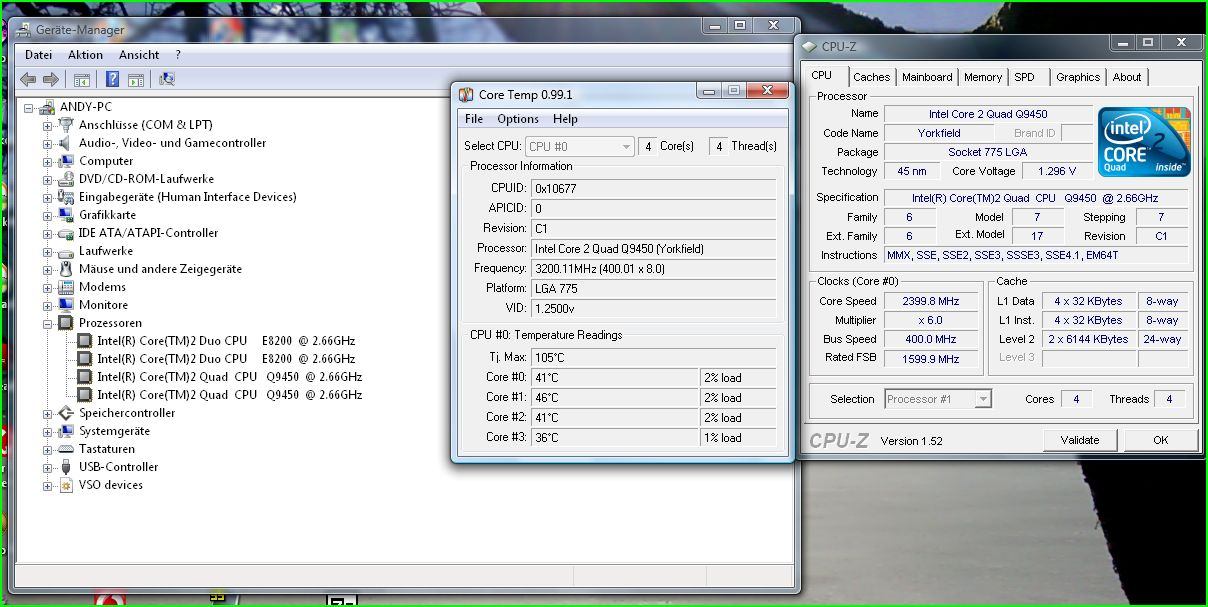
Task: Switch to the Caches tab in CPU-Z
Action: (872, 77)
